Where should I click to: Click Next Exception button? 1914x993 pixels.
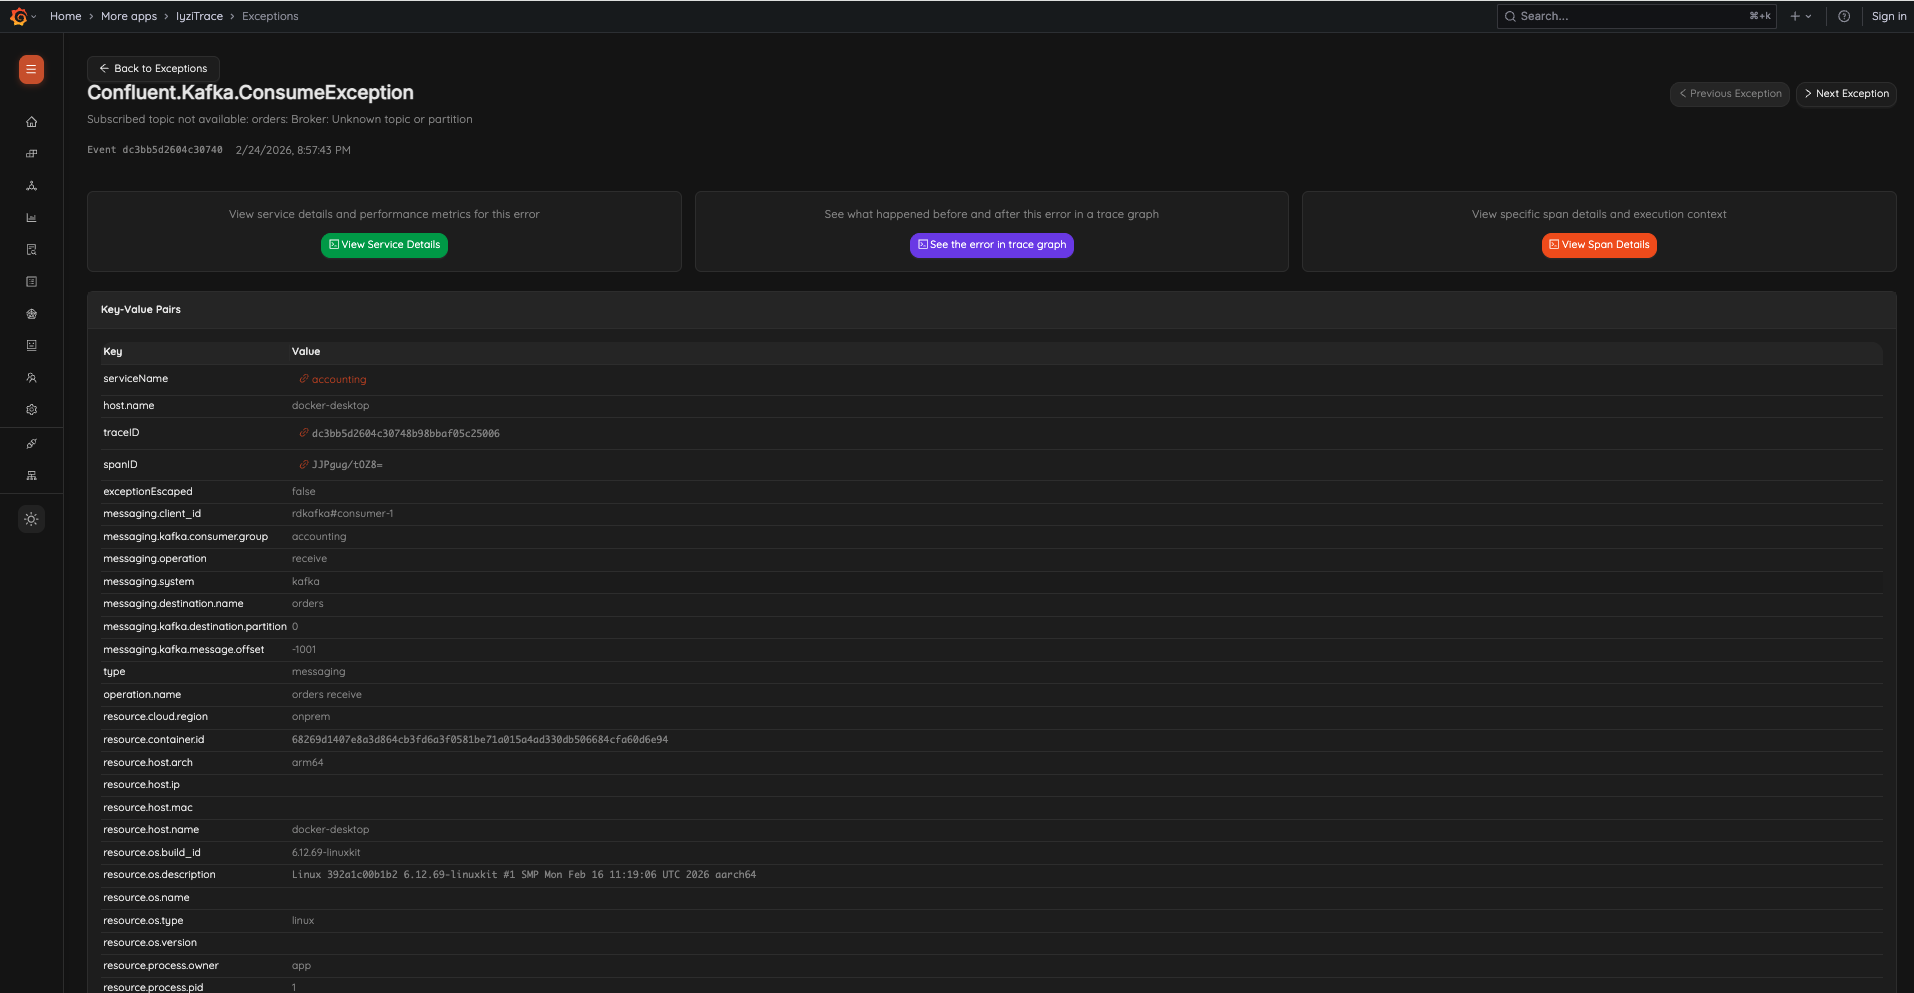[1846, 94]
